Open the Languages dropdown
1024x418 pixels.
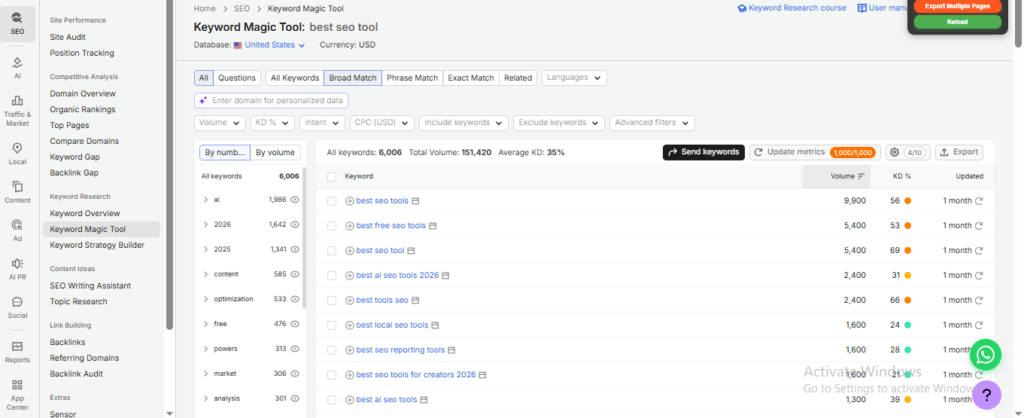[x=574, y=78]
